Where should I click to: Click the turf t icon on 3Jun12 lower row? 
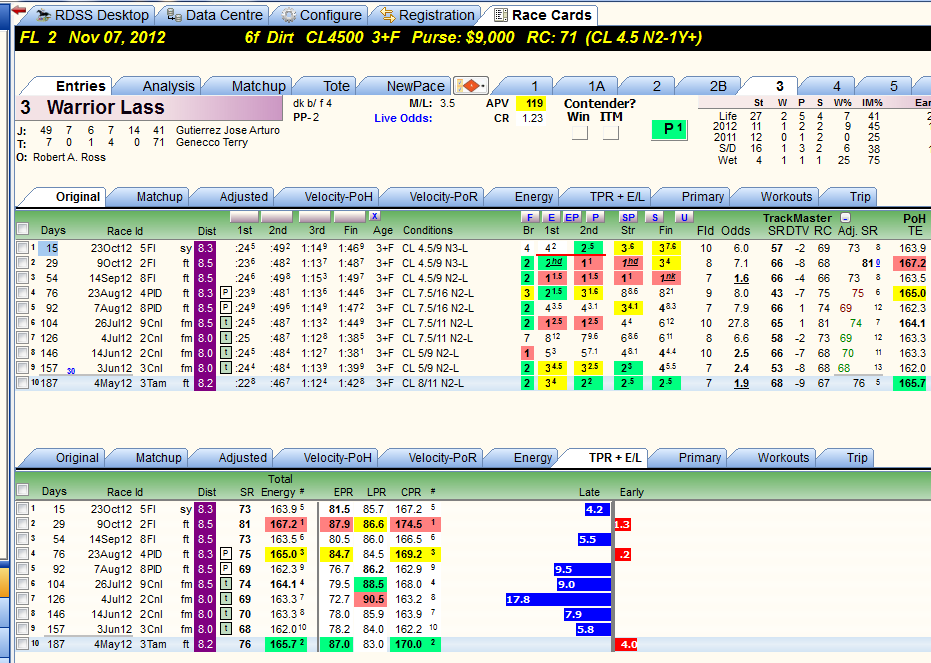click(226, 629)
